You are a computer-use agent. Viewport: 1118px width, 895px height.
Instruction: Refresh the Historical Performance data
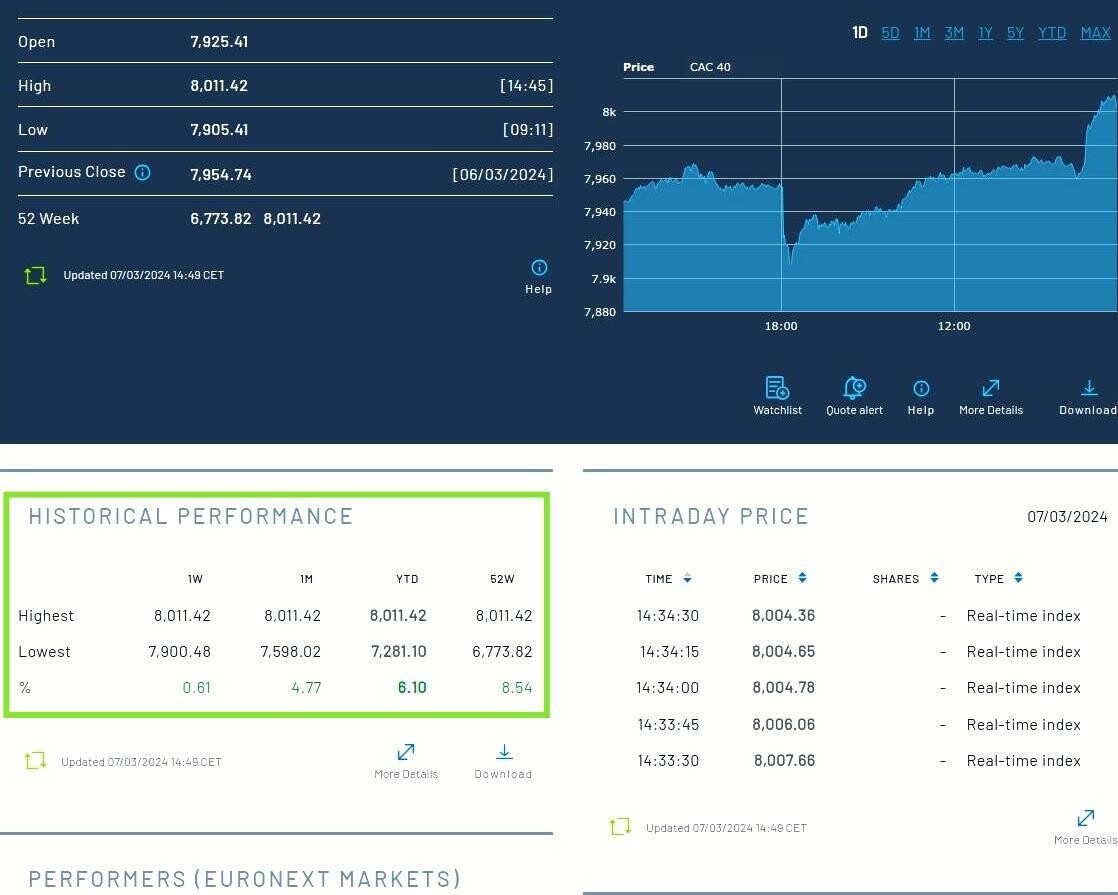tap(35, 761)
